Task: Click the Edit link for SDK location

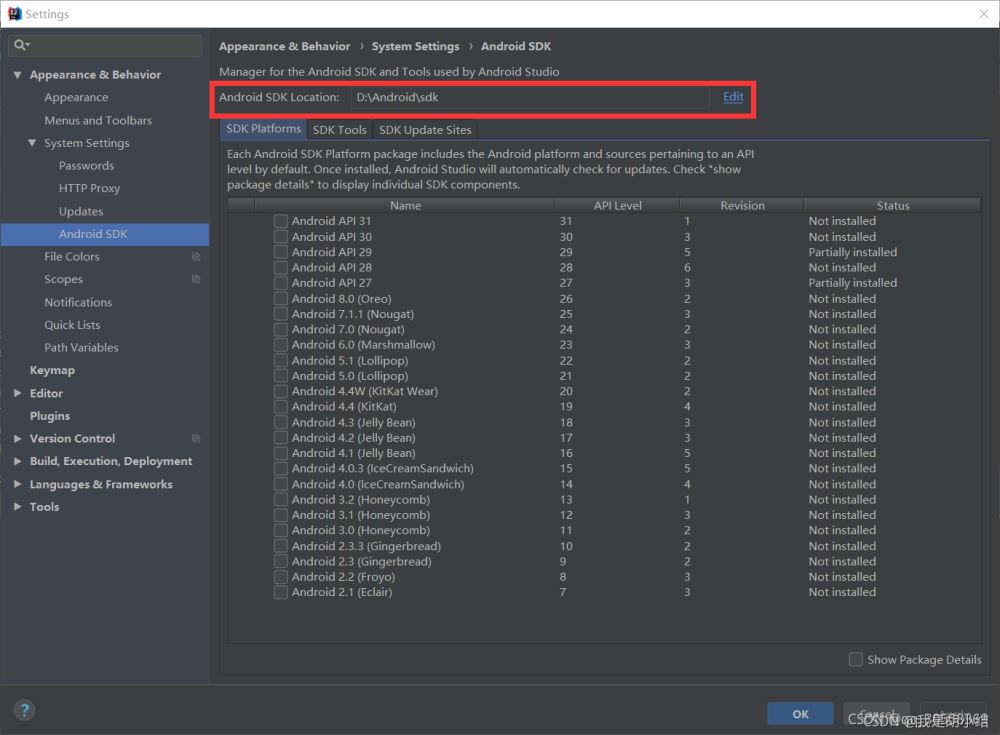Action: click(733, 97)
